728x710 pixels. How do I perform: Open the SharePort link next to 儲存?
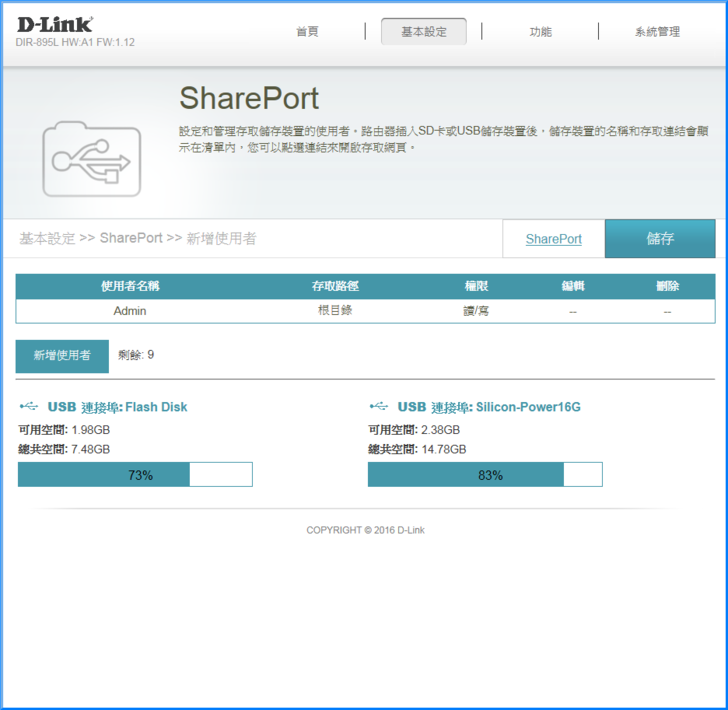(x=553, y=239)
